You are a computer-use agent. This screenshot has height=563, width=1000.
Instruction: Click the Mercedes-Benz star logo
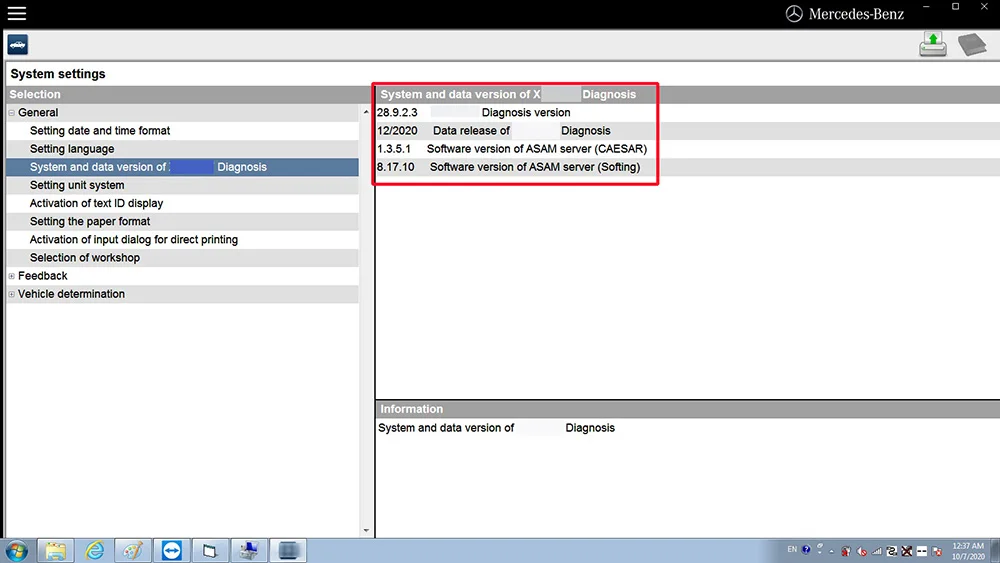pos(794,13)
